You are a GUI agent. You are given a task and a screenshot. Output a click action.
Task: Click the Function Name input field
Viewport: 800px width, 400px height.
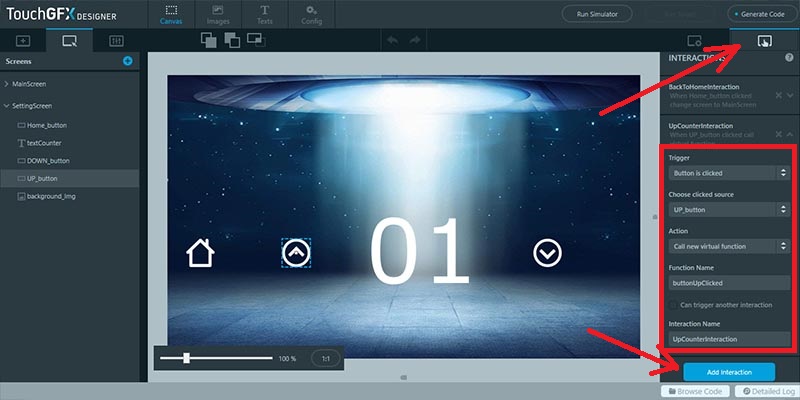tap(729, 283)
